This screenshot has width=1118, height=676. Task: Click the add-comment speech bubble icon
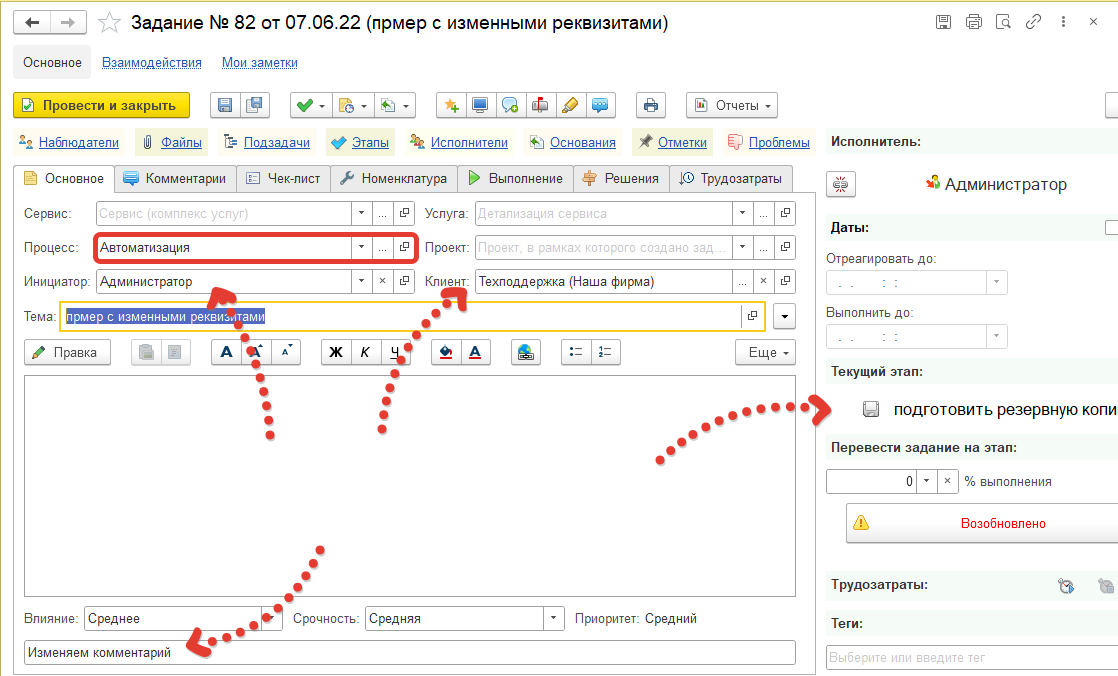[509, 105]
